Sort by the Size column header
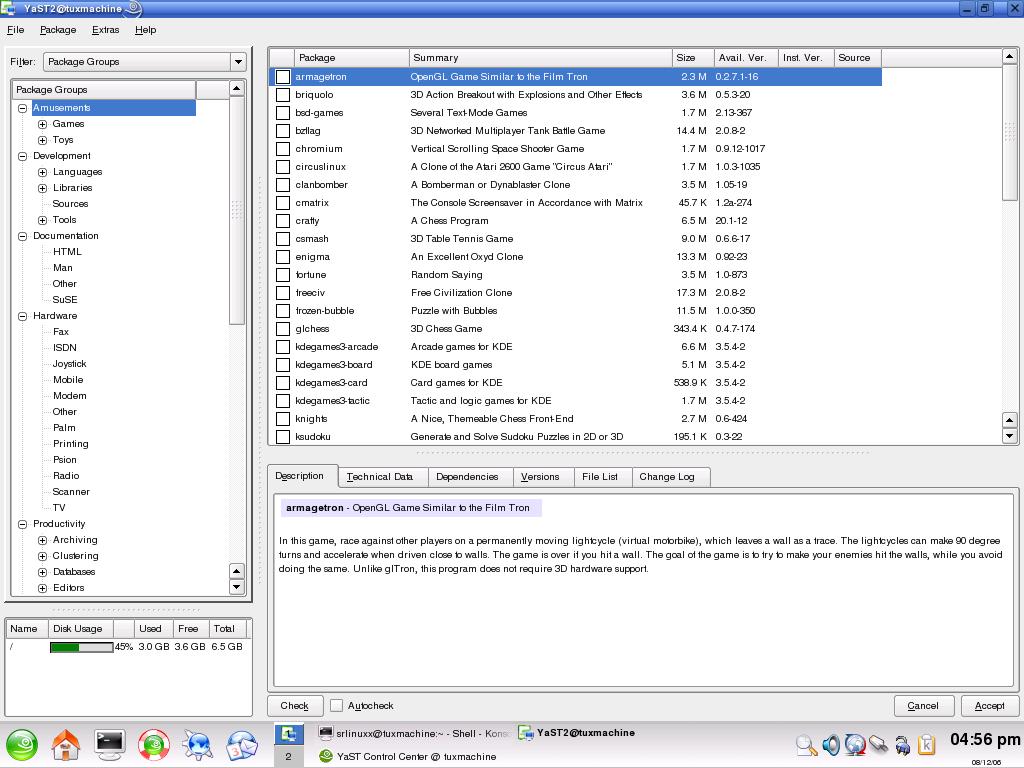 tap(693, 57)
